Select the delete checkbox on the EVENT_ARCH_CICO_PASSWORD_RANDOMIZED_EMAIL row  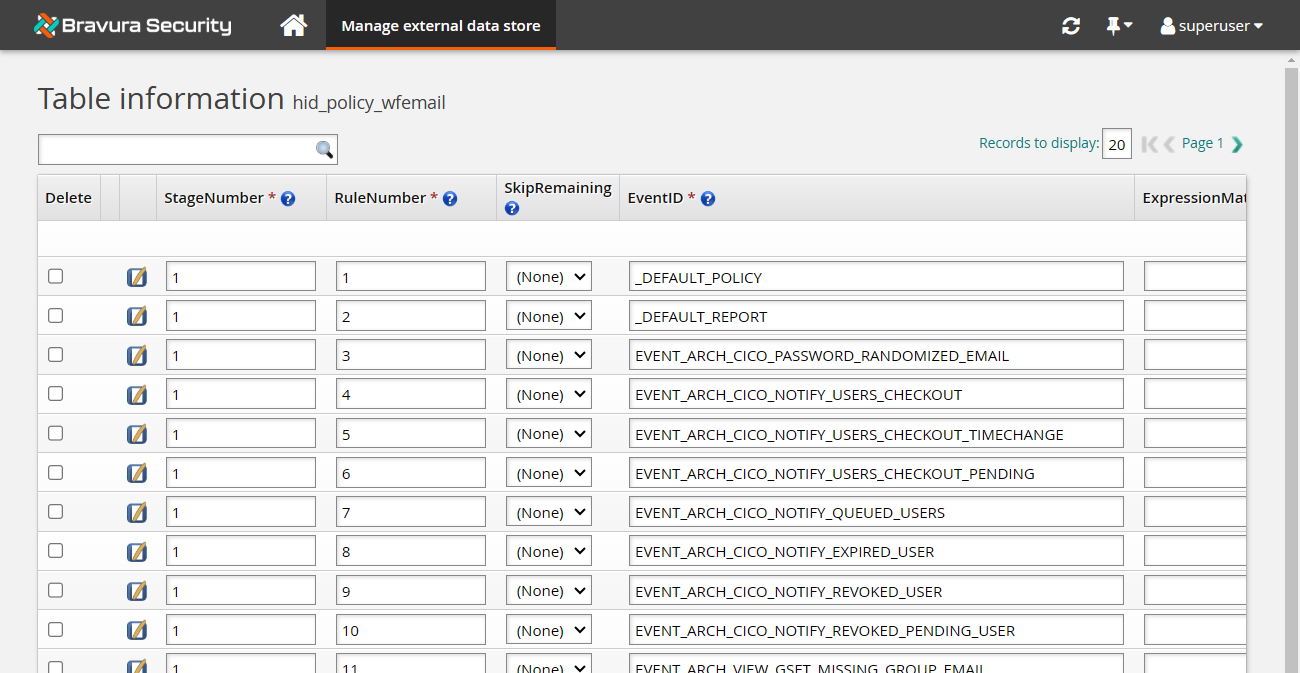click(x=55, y=354)
